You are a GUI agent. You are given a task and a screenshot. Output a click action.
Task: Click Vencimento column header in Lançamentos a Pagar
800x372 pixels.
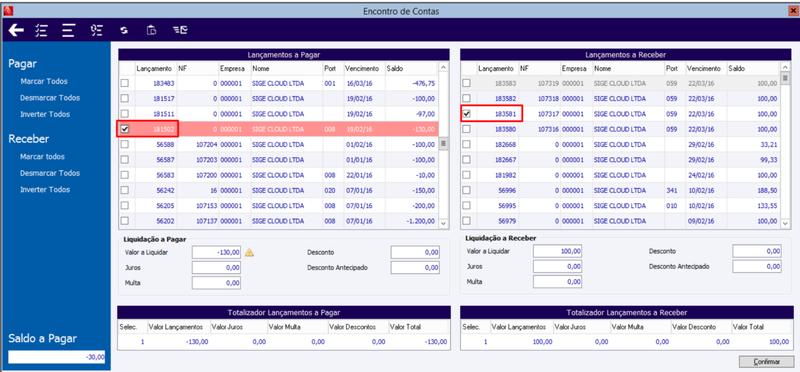364,68
